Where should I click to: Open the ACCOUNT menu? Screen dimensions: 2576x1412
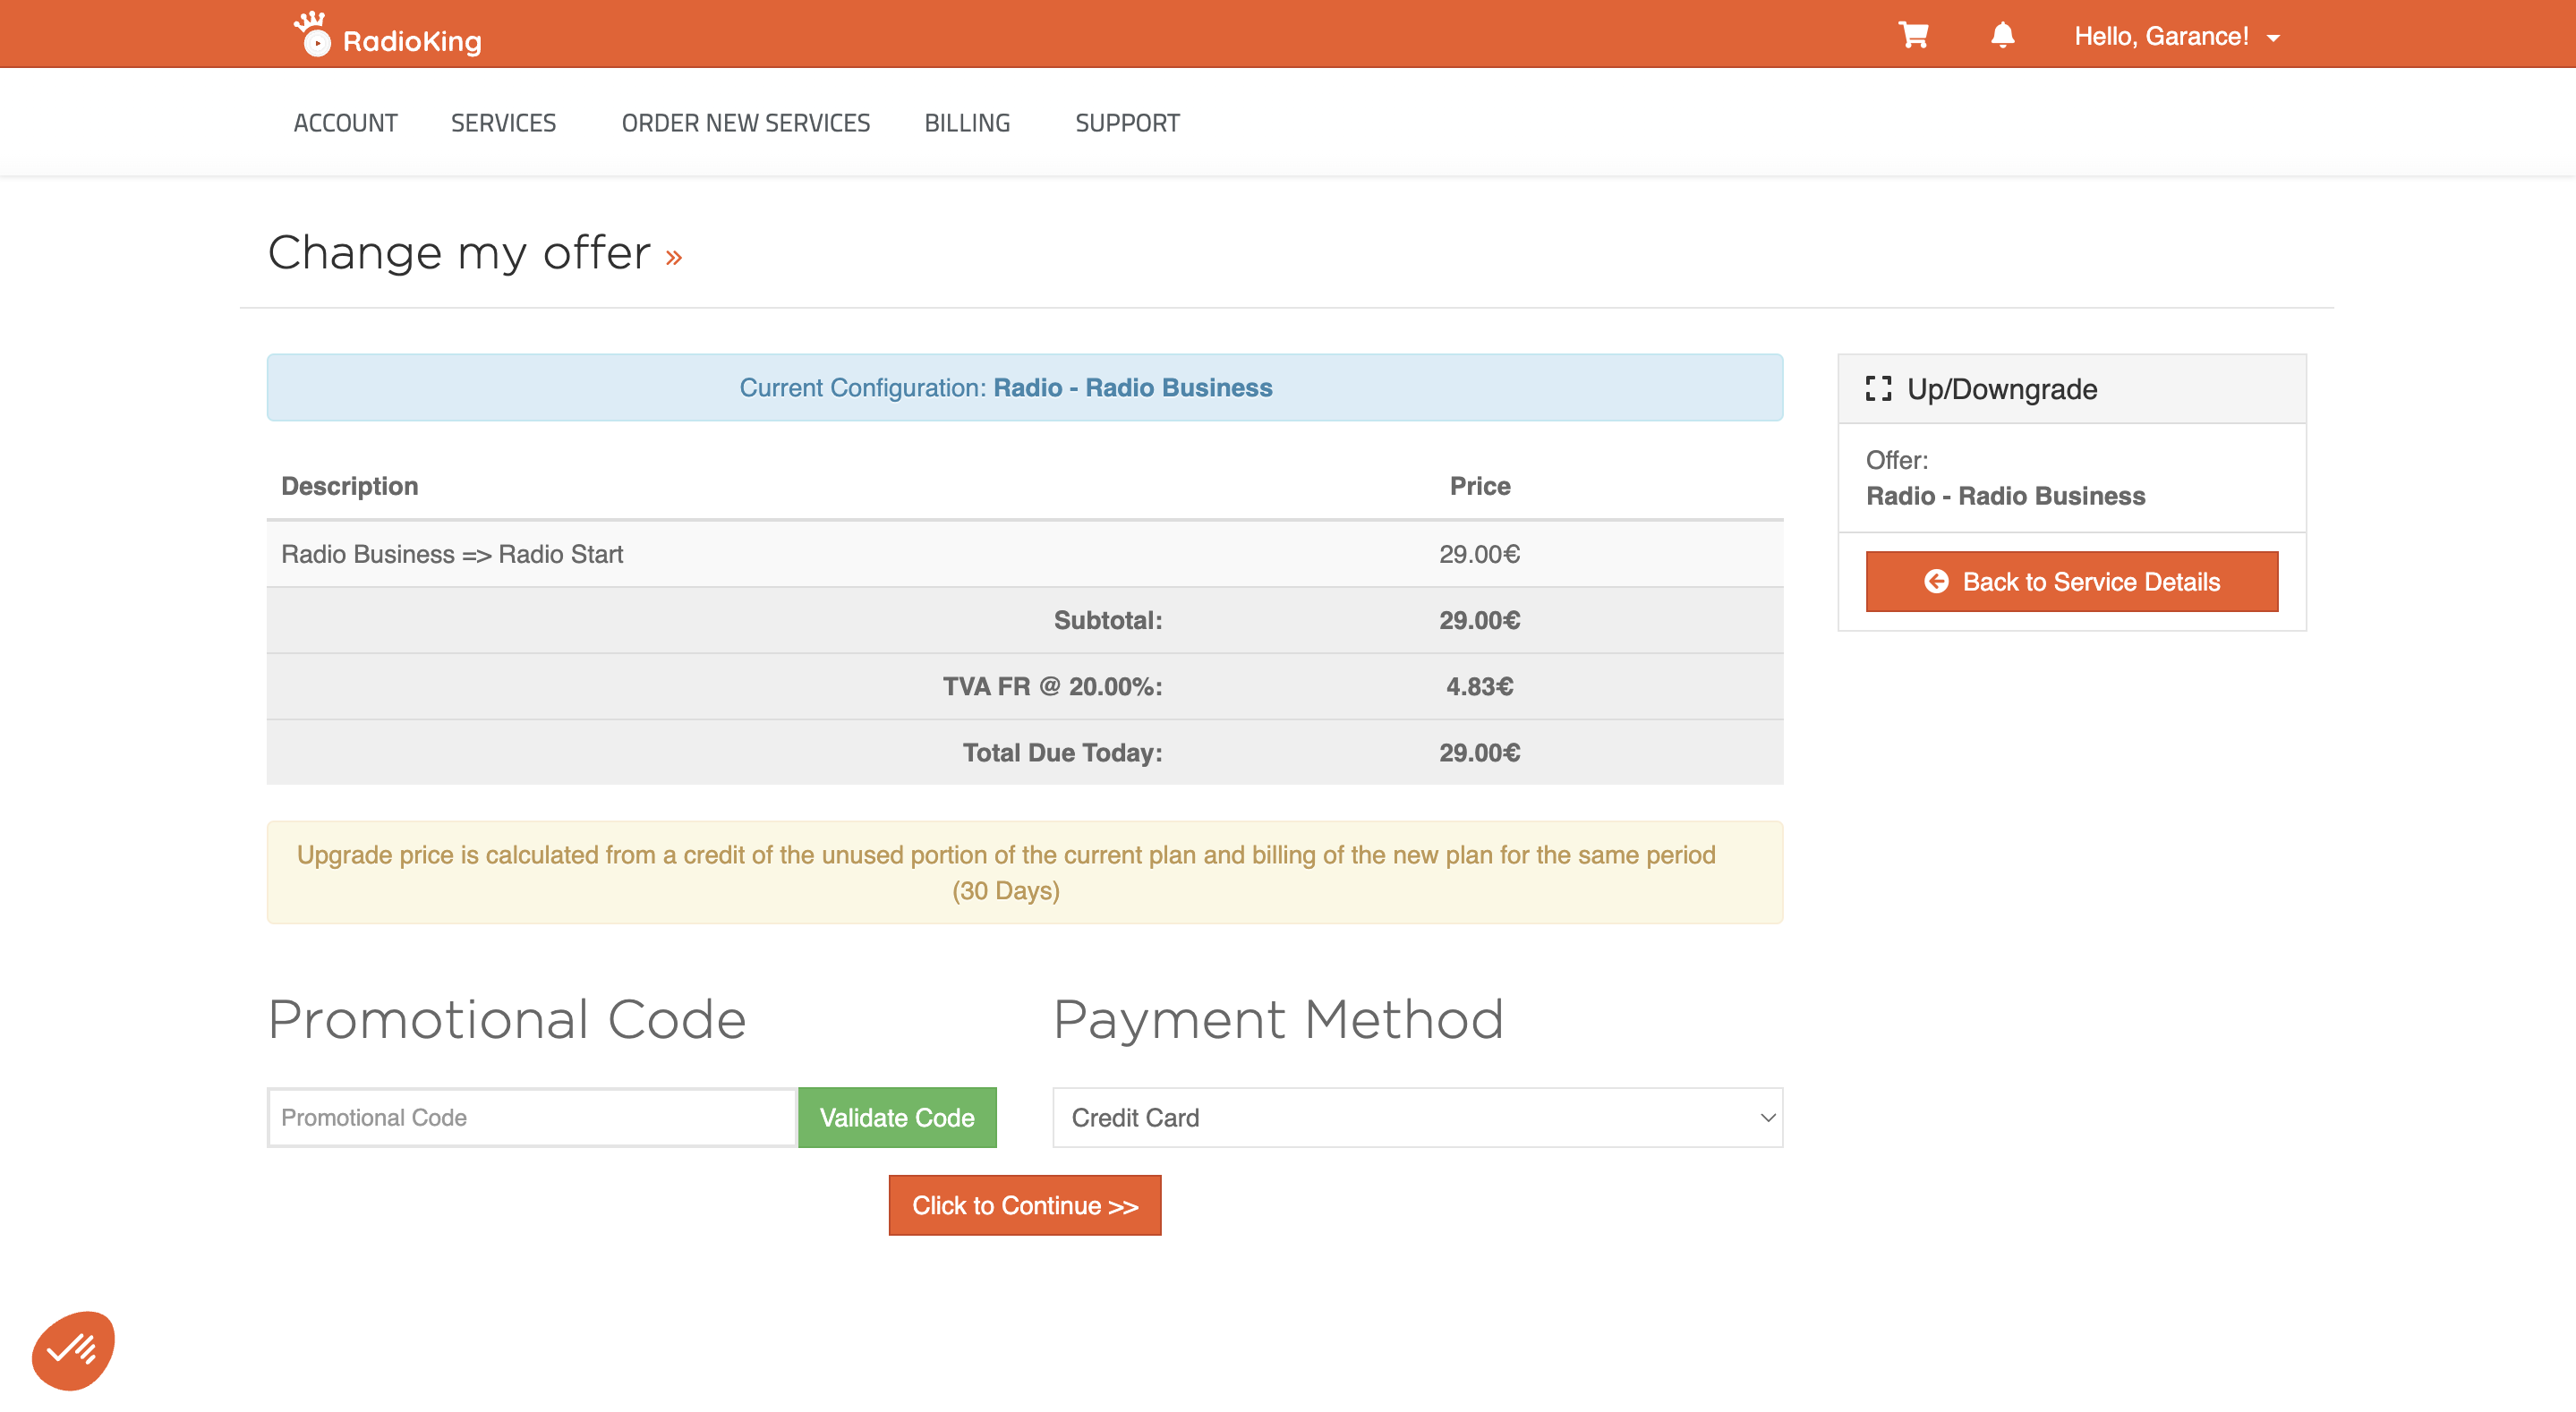[345, 123]
